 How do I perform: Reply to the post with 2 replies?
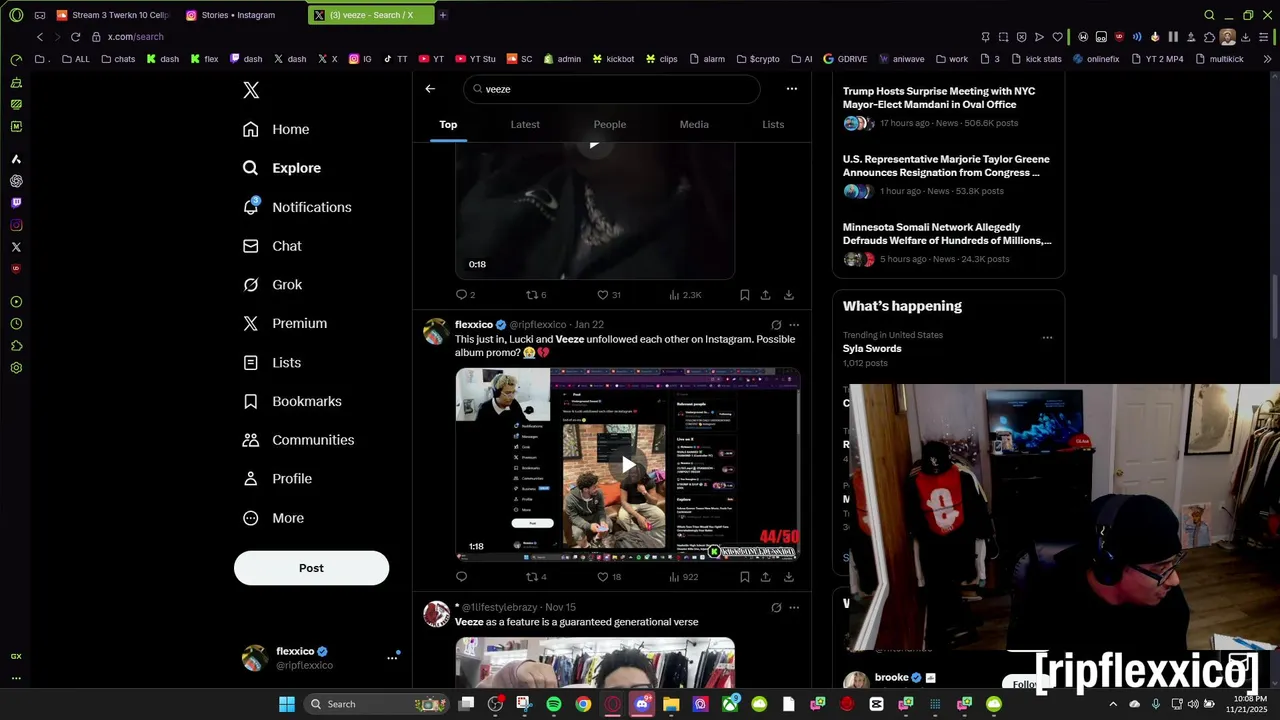[465, 295]
